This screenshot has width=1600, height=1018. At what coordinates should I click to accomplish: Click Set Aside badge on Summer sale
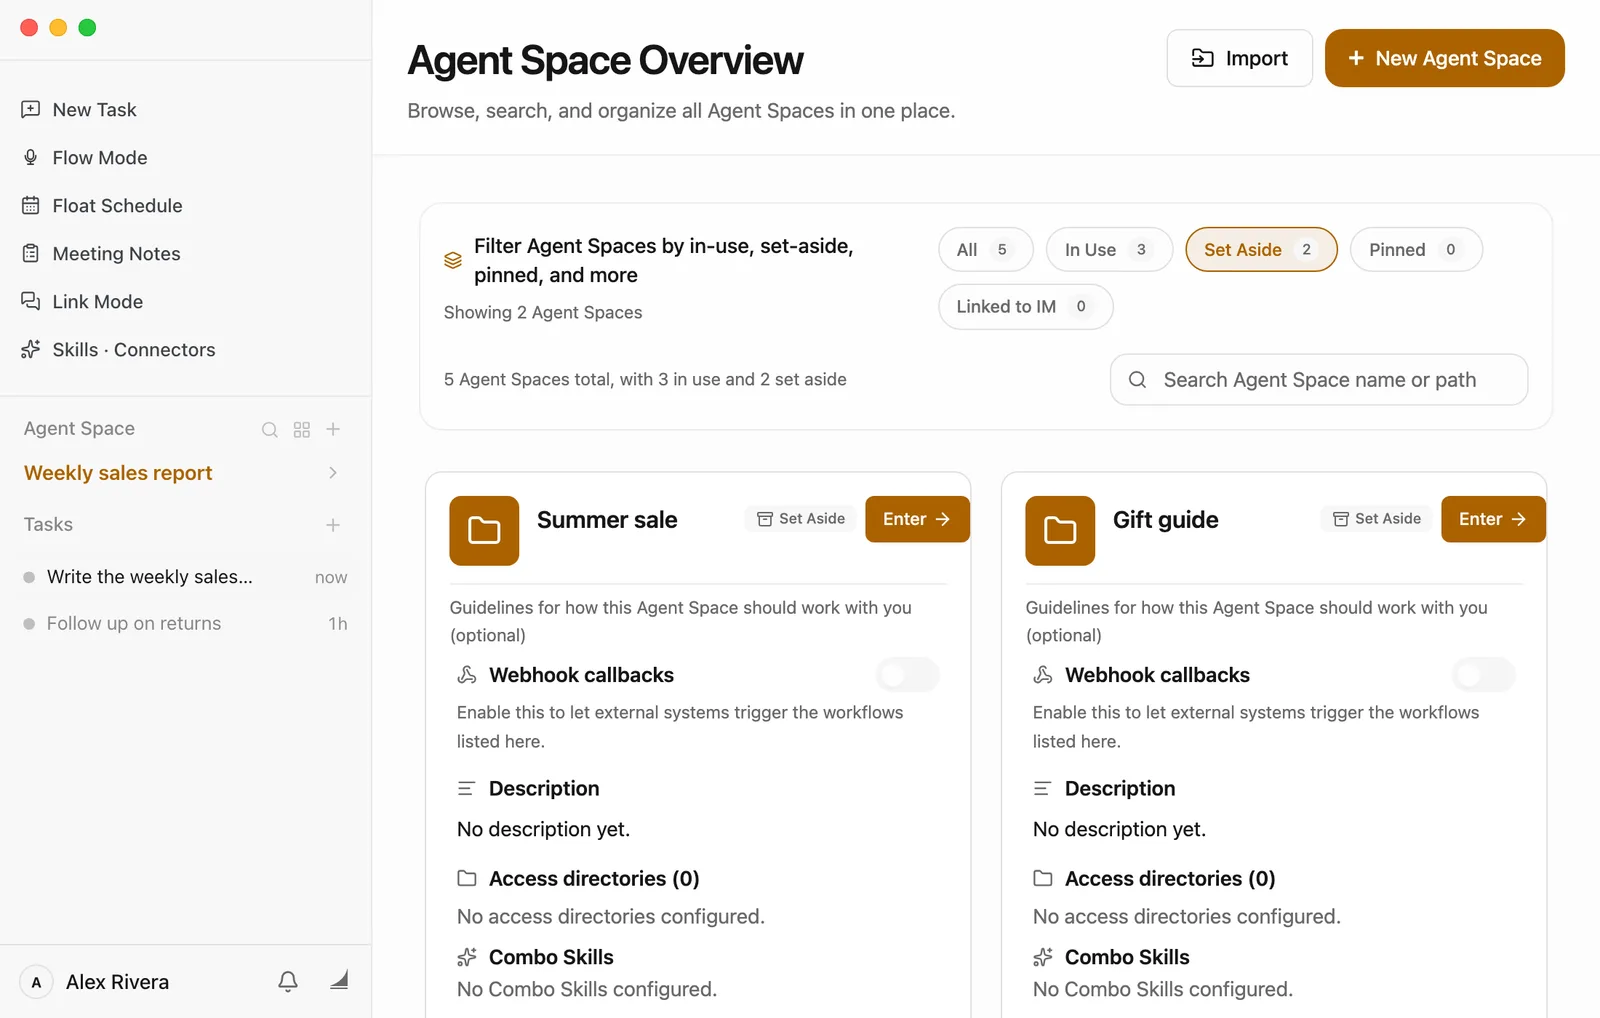[801, 519]
